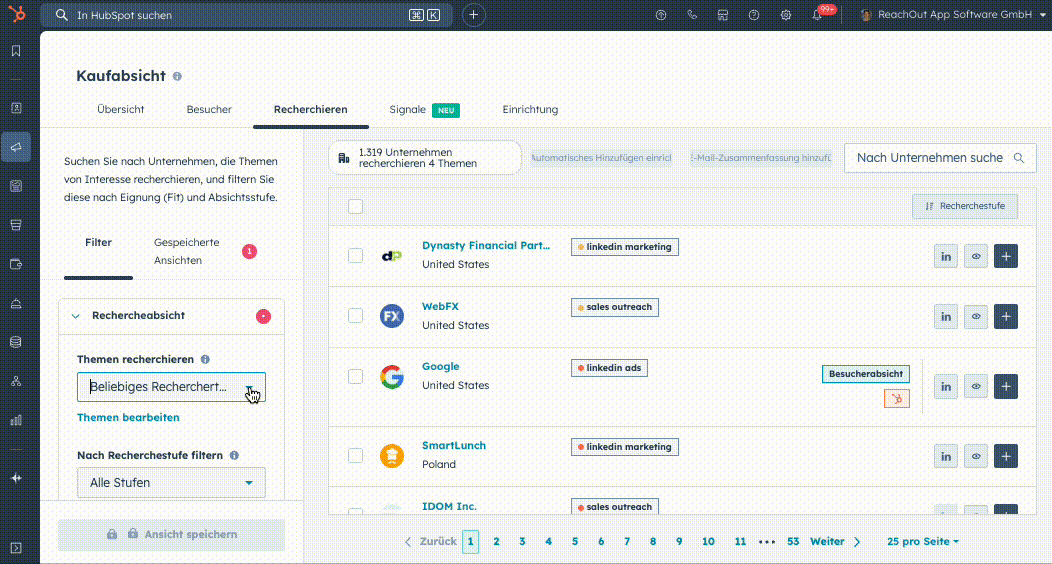Switch to the Besucher tab
The image size is (1052, 564).
click(x=209, y=110)
